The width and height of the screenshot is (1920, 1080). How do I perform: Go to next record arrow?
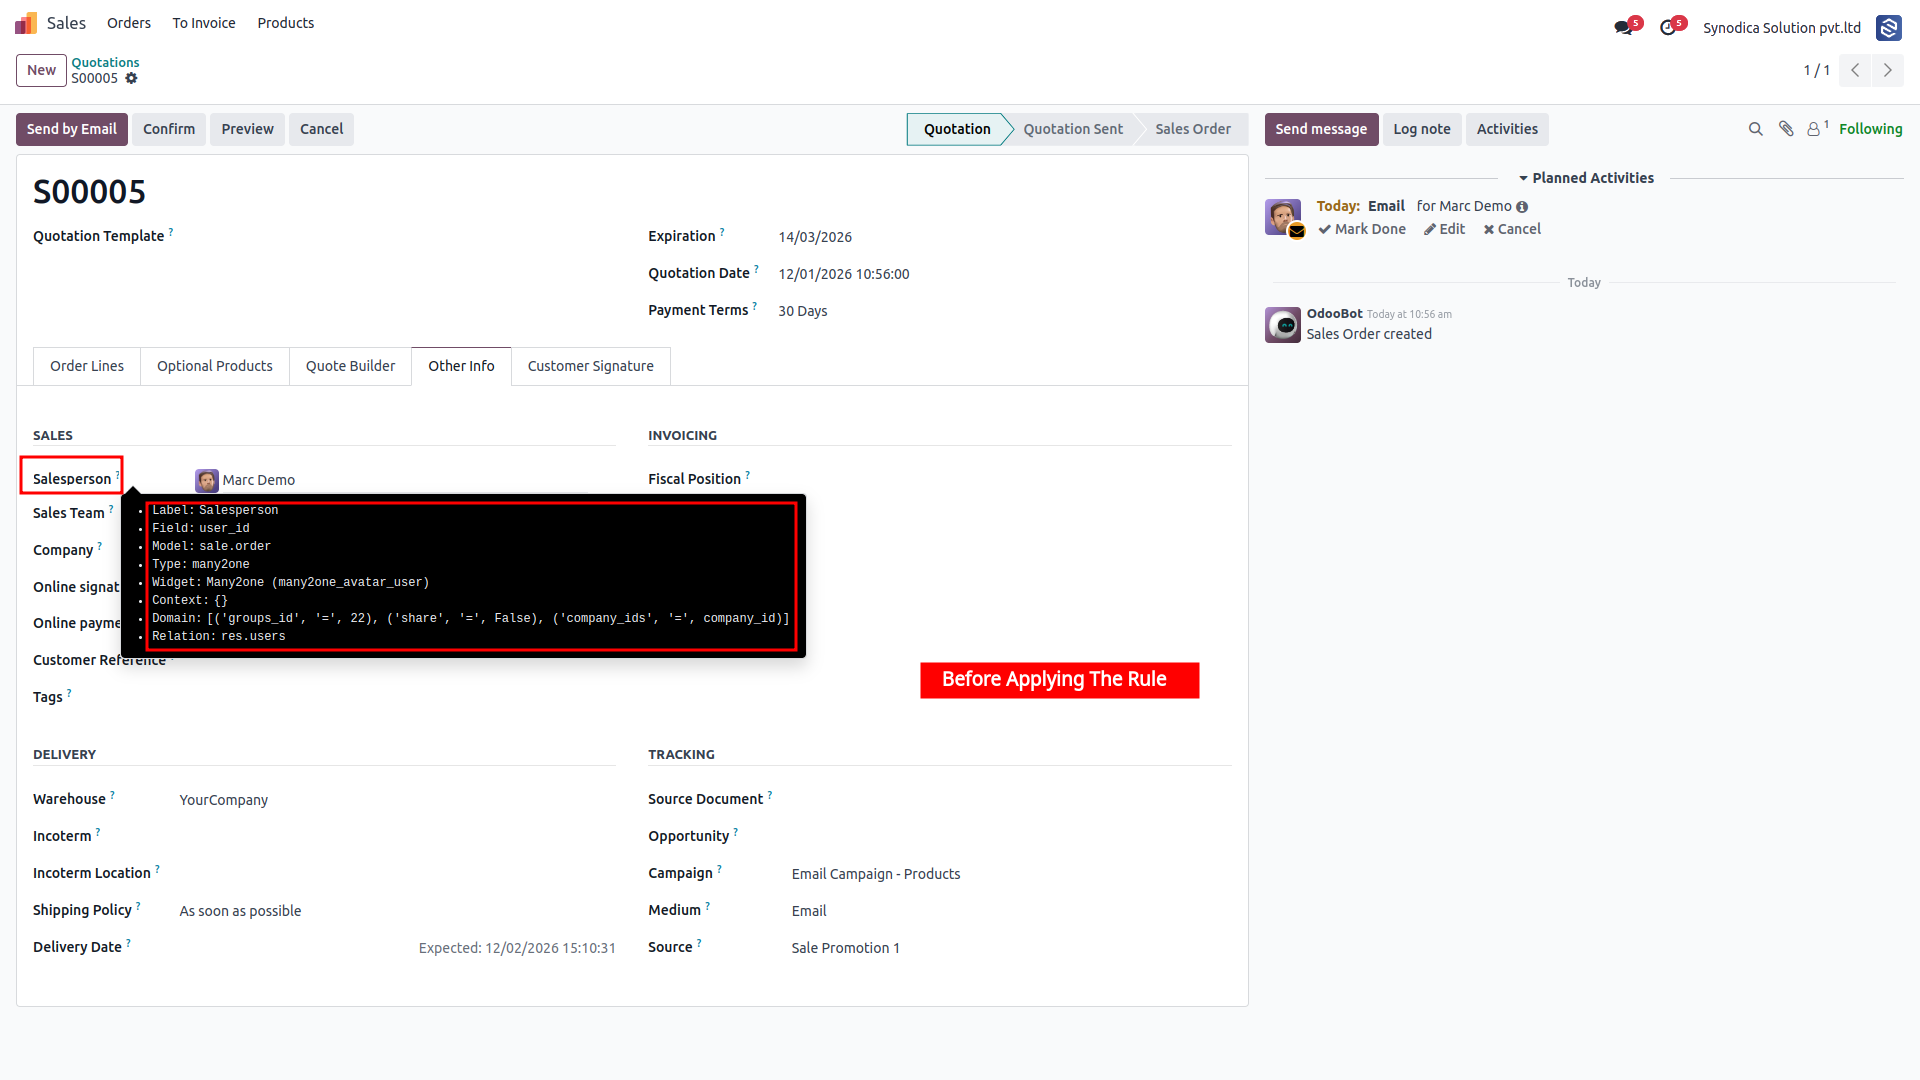(x=1888, y=70)
